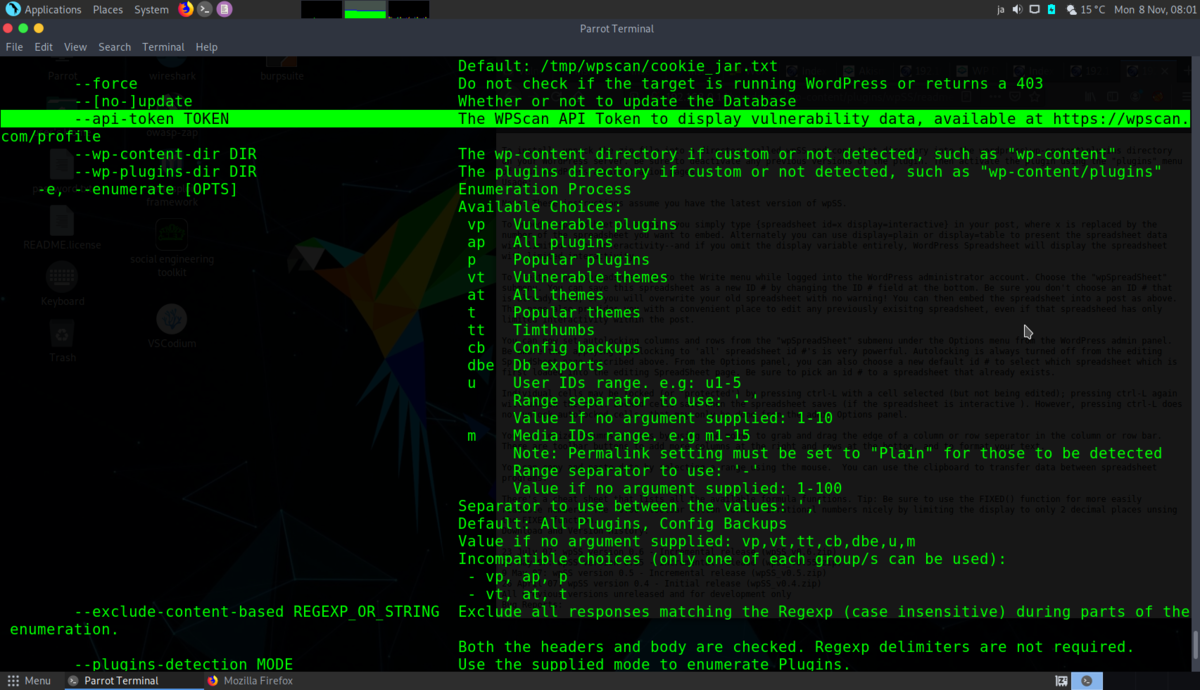
Task: Launch Firefox from the top panel
Action: [186, 9]
